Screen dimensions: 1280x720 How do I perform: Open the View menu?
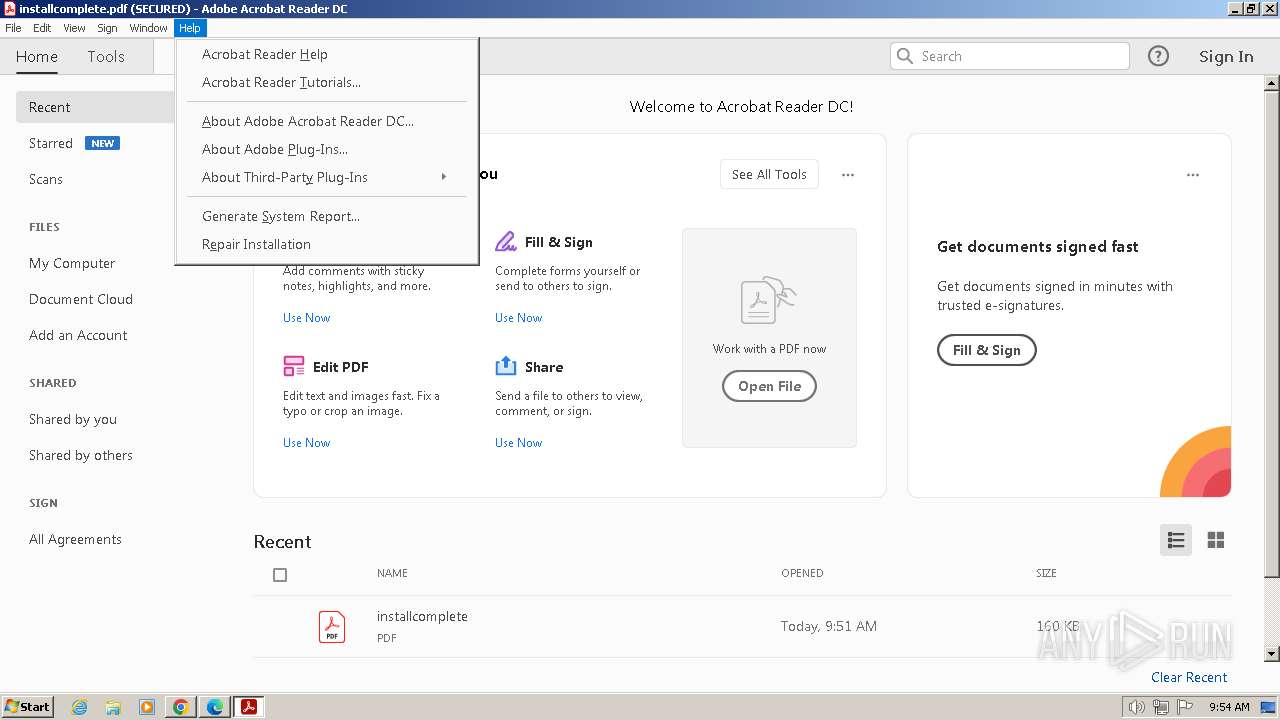click(x=74, y=28)
